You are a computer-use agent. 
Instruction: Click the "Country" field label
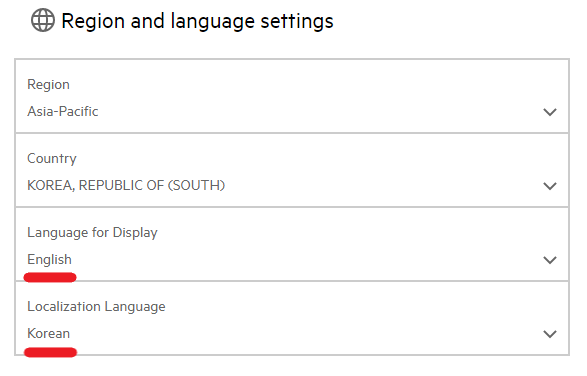tap(52, 158)
